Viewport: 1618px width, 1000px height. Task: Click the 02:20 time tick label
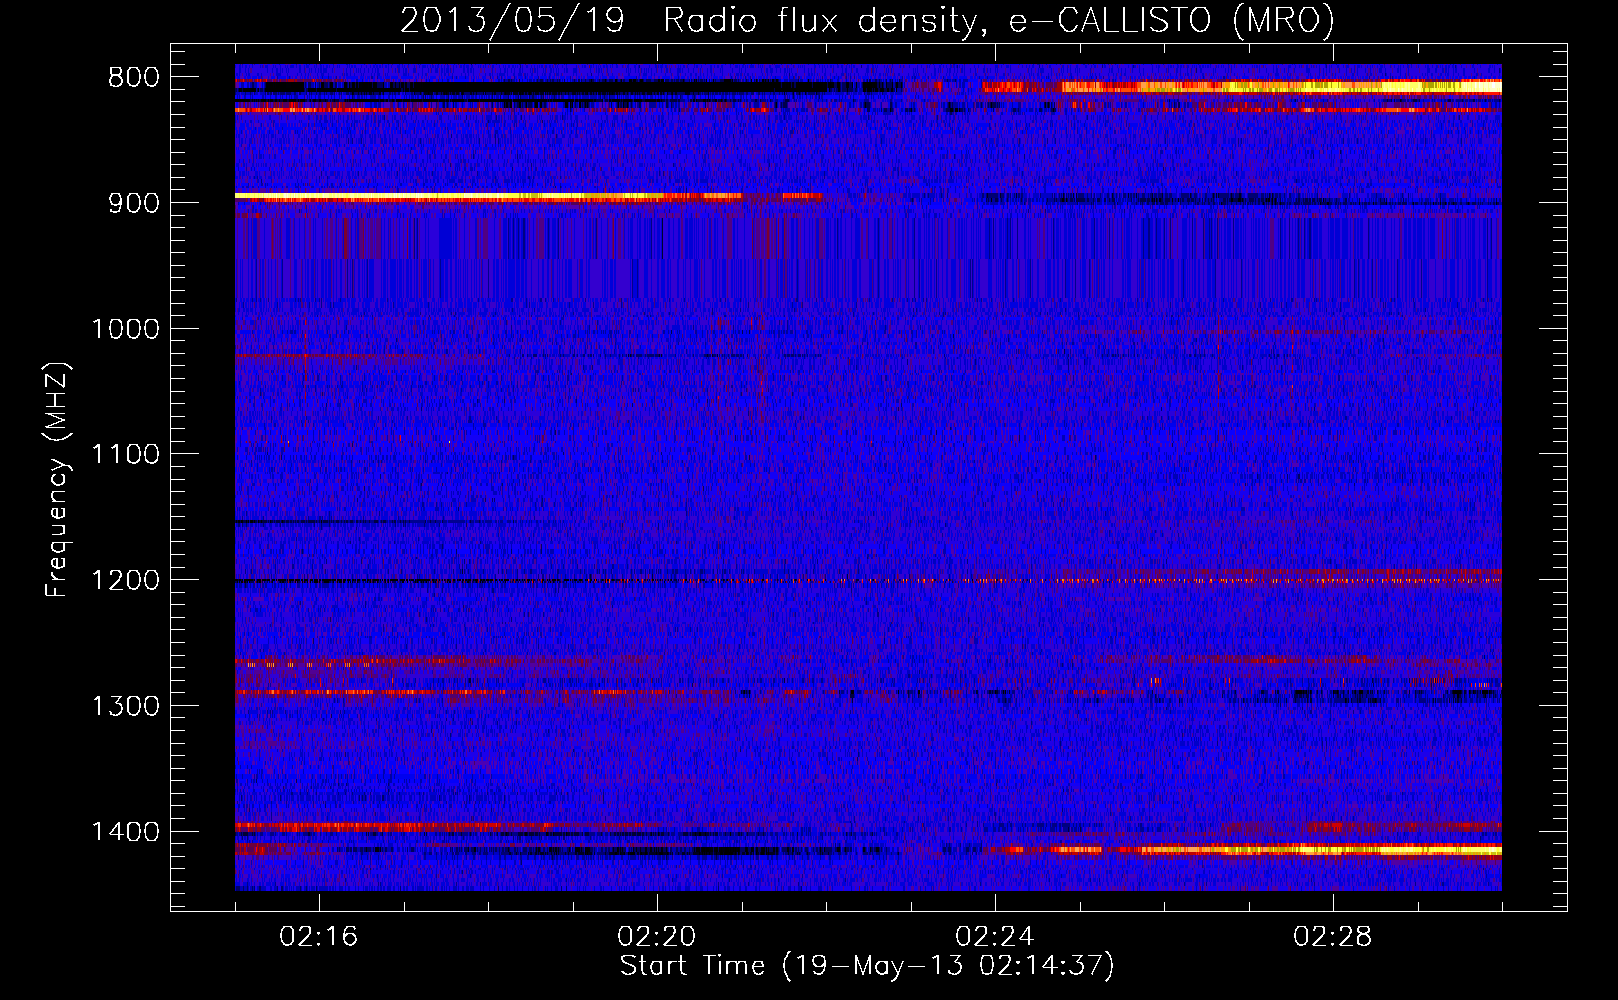click(657, 937)
